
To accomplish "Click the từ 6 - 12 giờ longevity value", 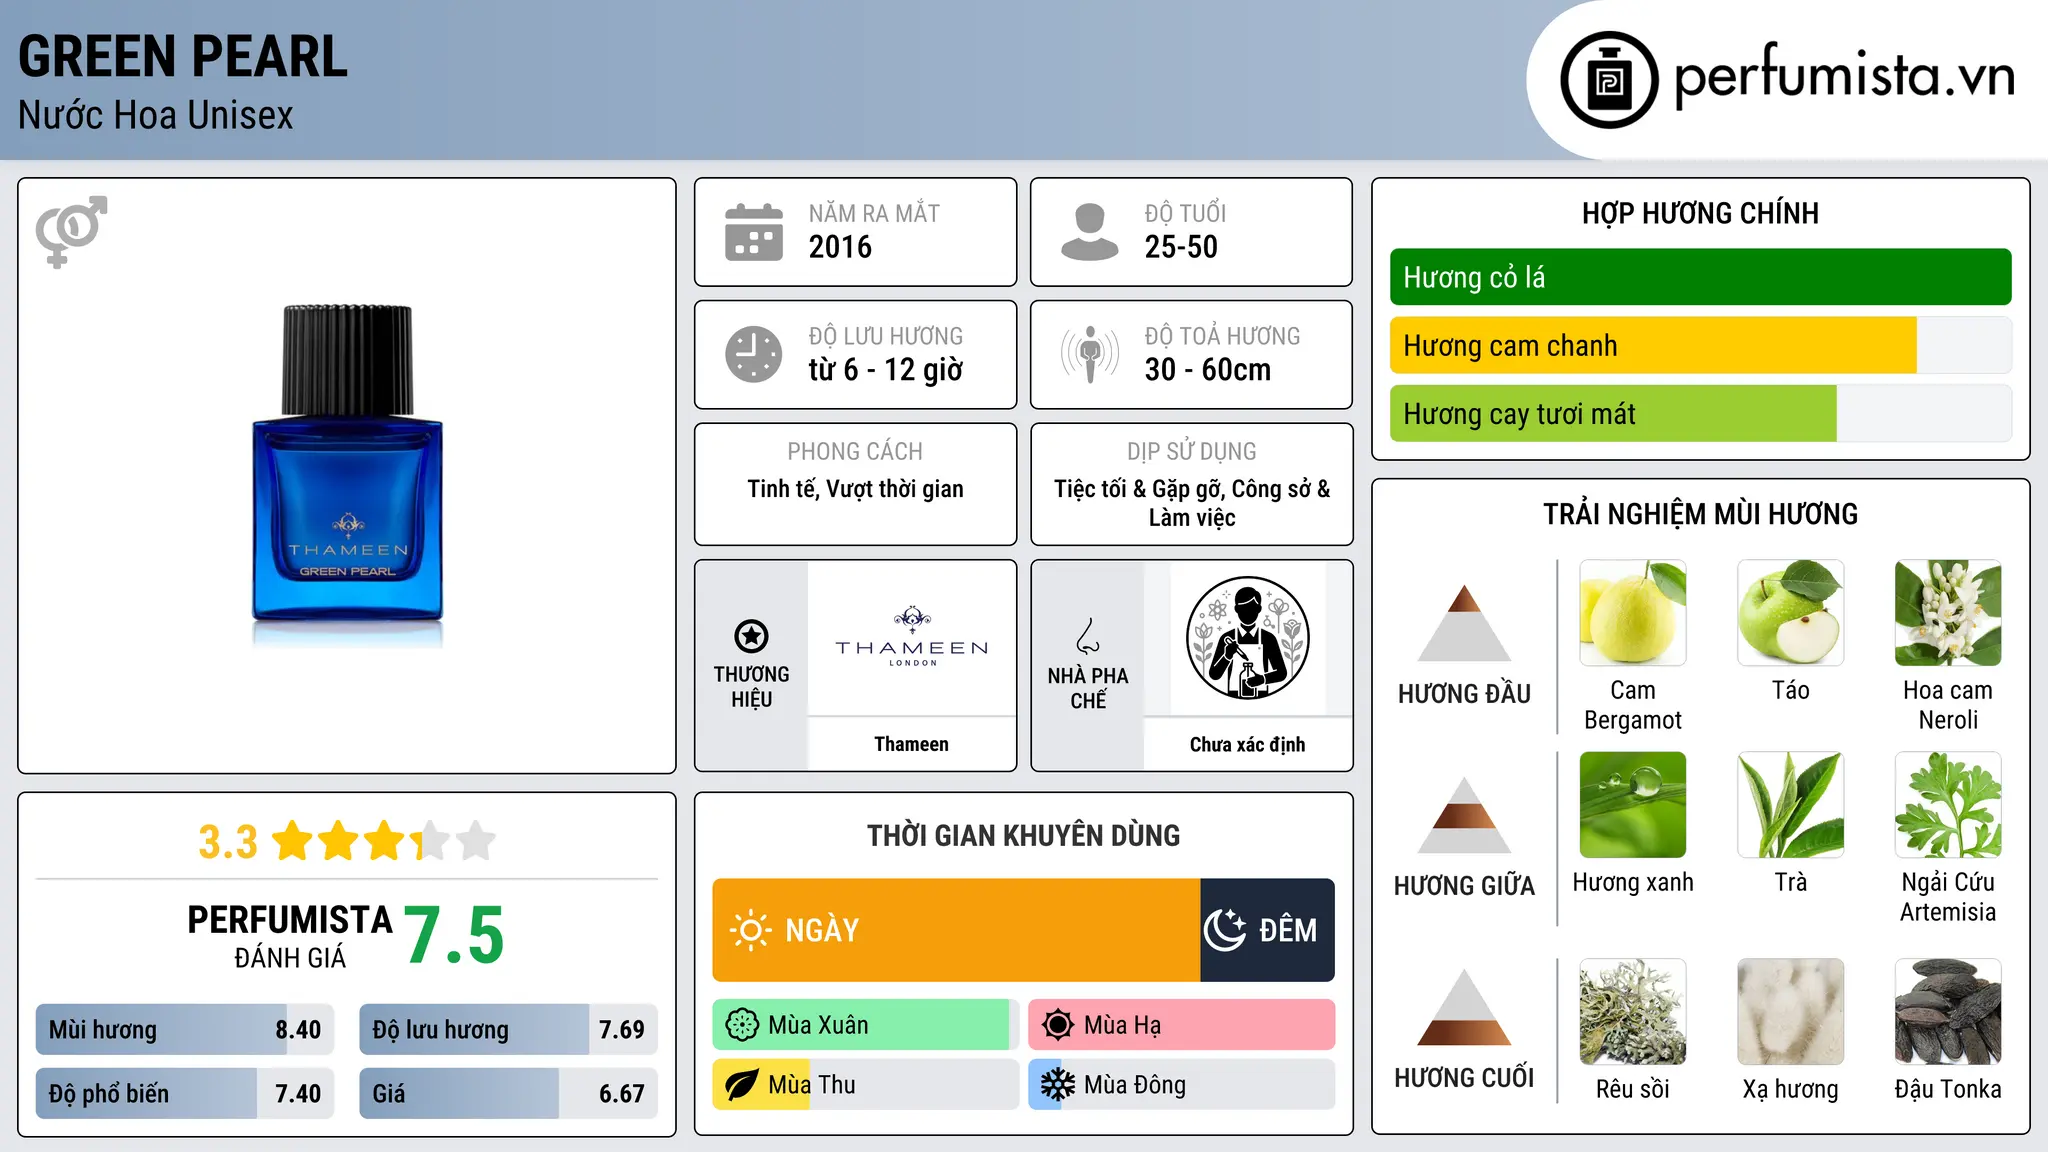I will (886, 370).
